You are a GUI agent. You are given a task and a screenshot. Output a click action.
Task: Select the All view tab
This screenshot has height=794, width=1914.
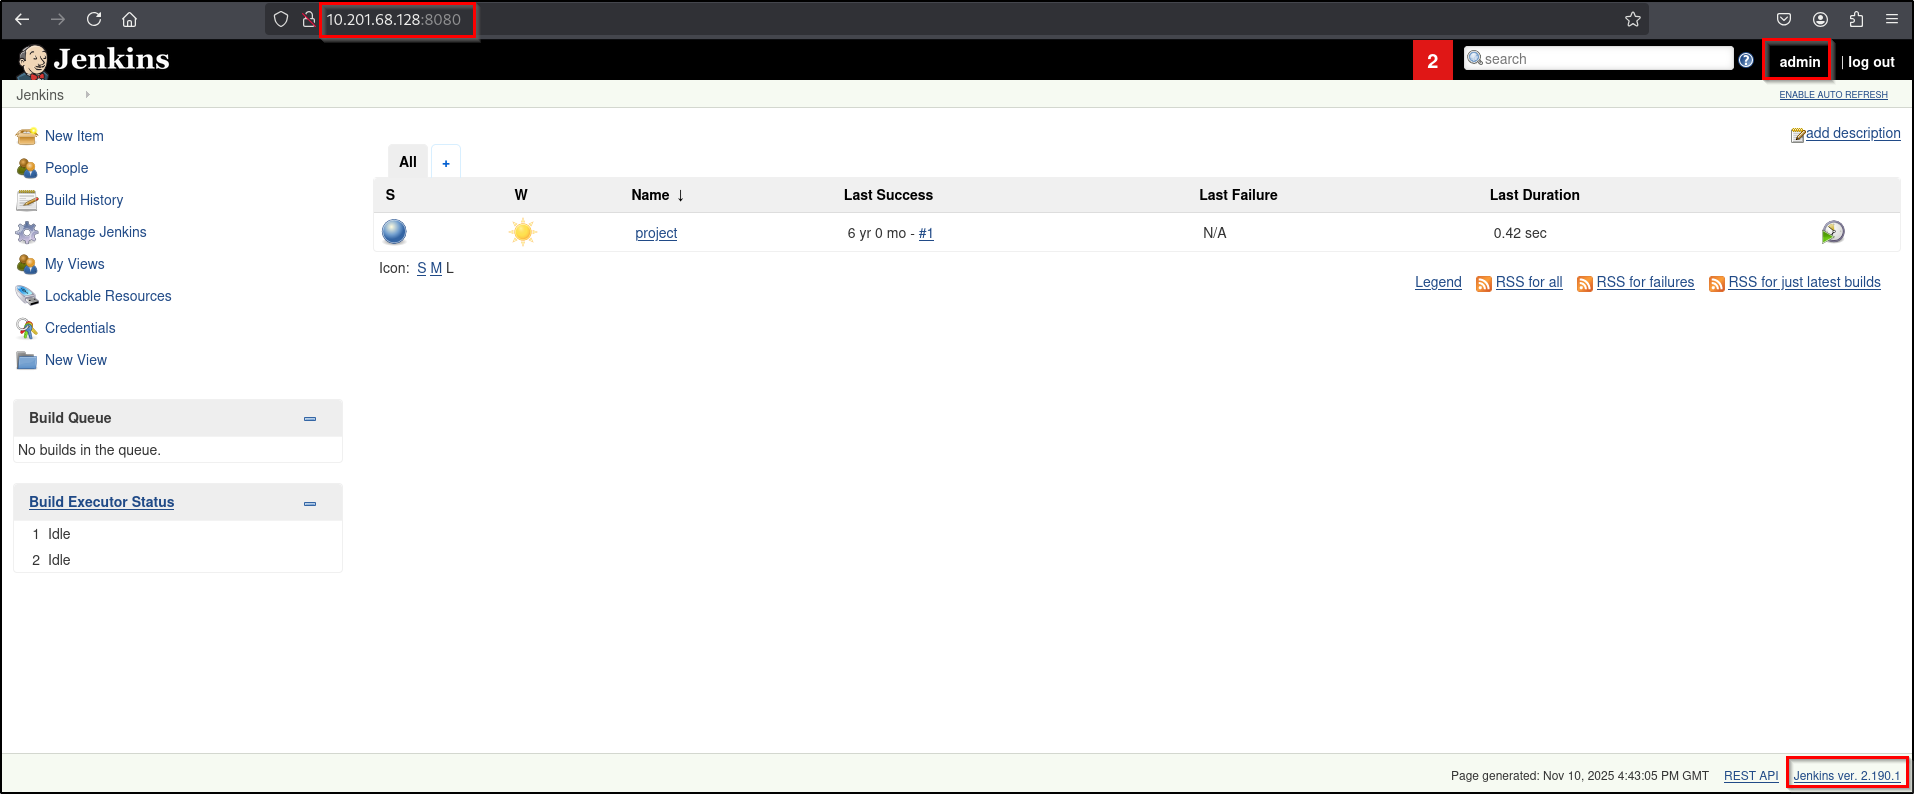(408, 162)
